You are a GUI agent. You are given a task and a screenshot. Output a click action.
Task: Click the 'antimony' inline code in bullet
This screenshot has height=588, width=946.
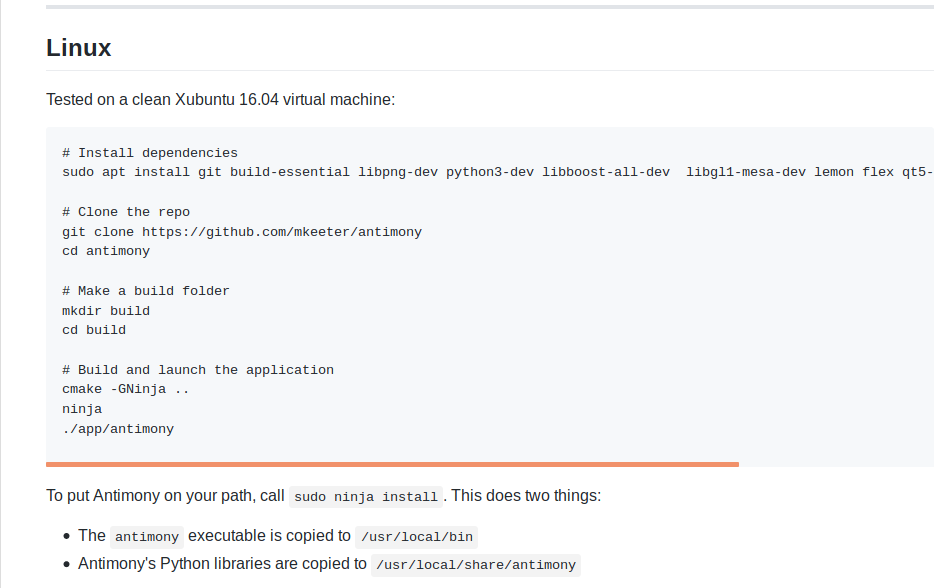[x=147, y=537]
